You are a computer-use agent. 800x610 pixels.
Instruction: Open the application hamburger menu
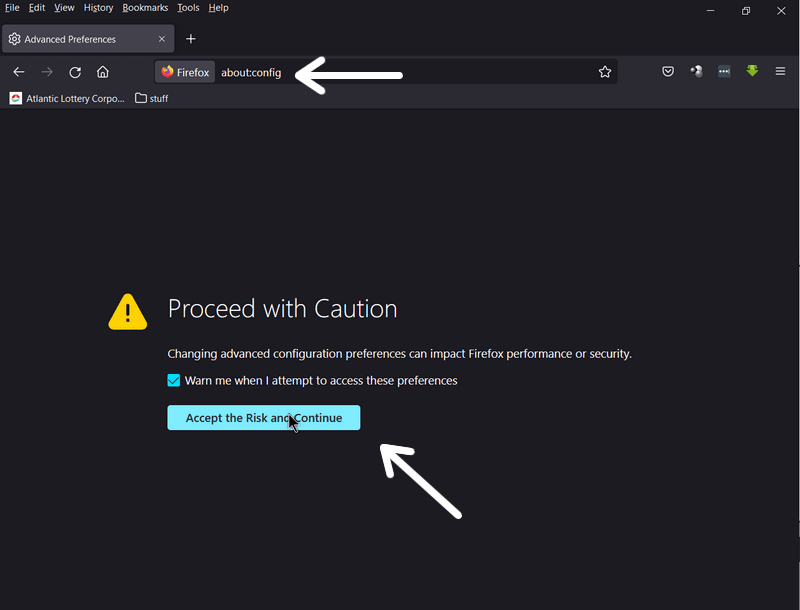pyautogui.click(x=780, y=71)
